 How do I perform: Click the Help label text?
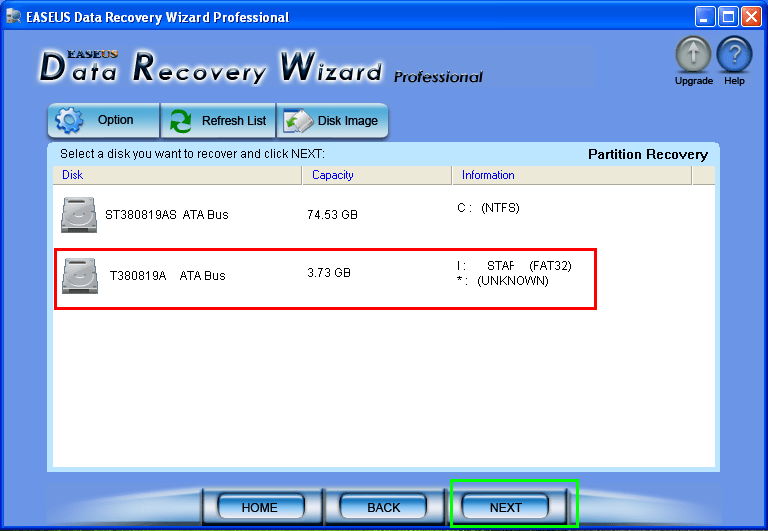click(734, 81)
